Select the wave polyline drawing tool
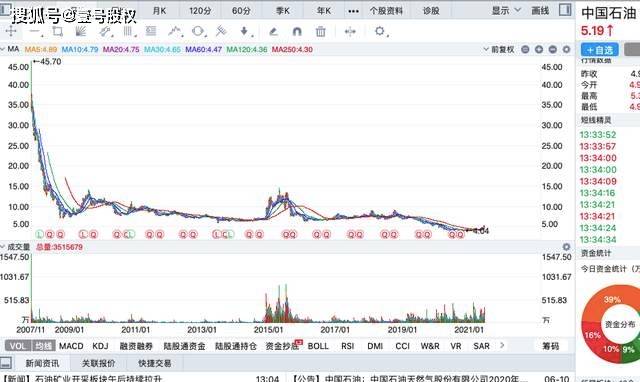This screenshot has width=640, height=382. (x=176, y=31)
